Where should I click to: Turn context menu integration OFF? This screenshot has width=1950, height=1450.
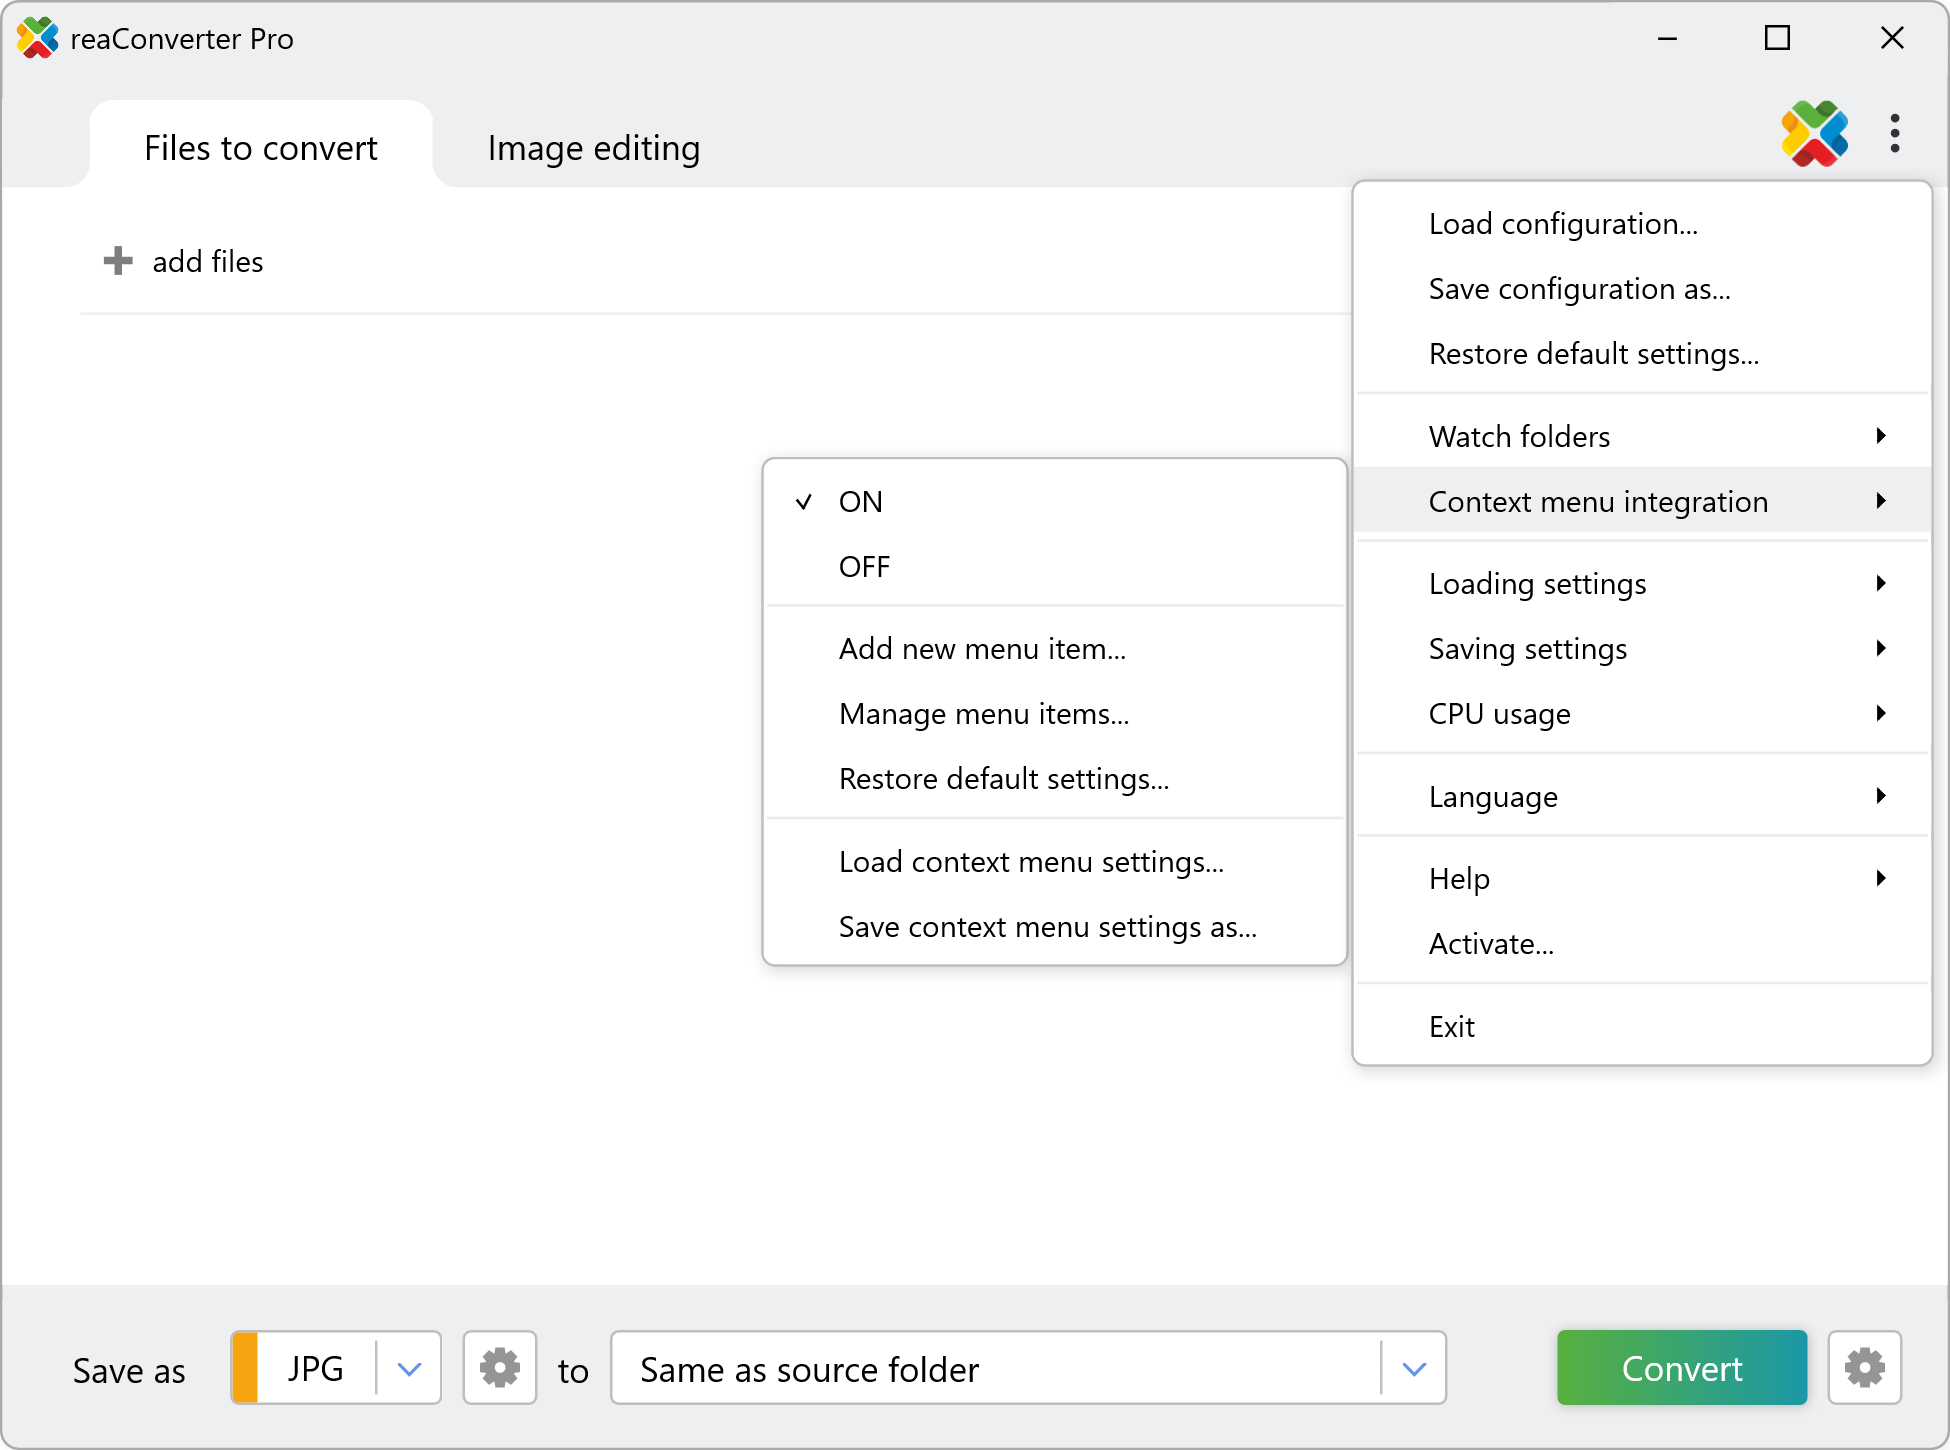coord(864,567)
